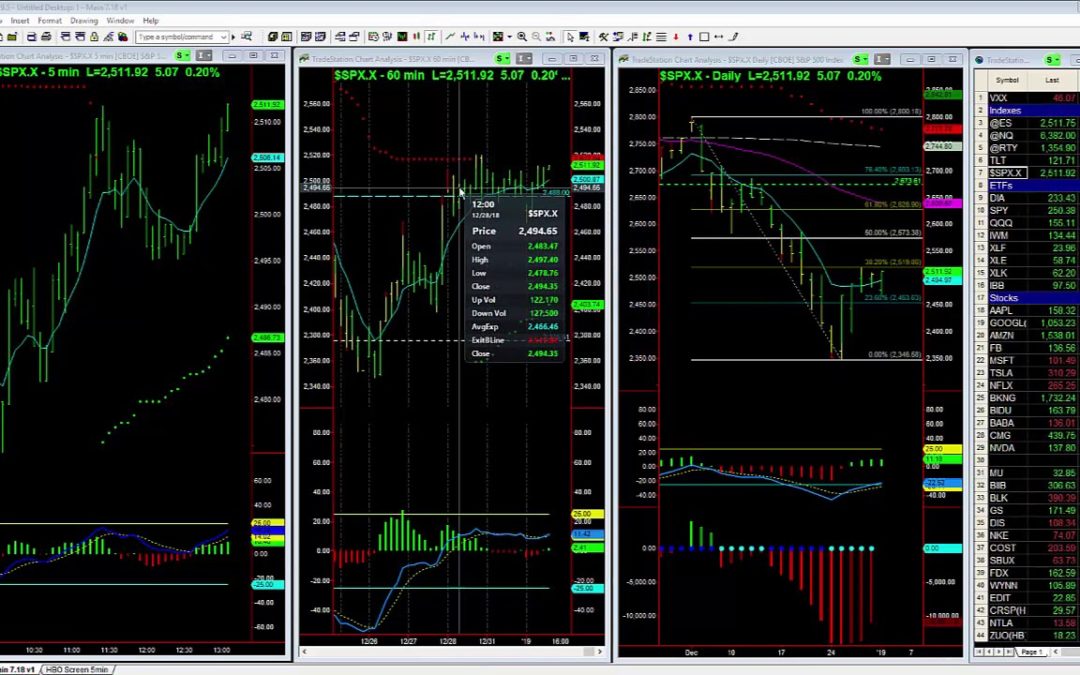
Task: Click the Quick Quote magnifier icon beside symbol box
Action: (x=247, y=37)
